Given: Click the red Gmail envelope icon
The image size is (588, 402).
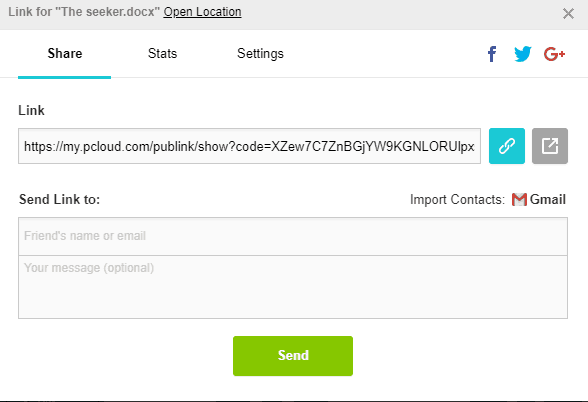Looking at the screenshot, I should click(x=519, y=200).
